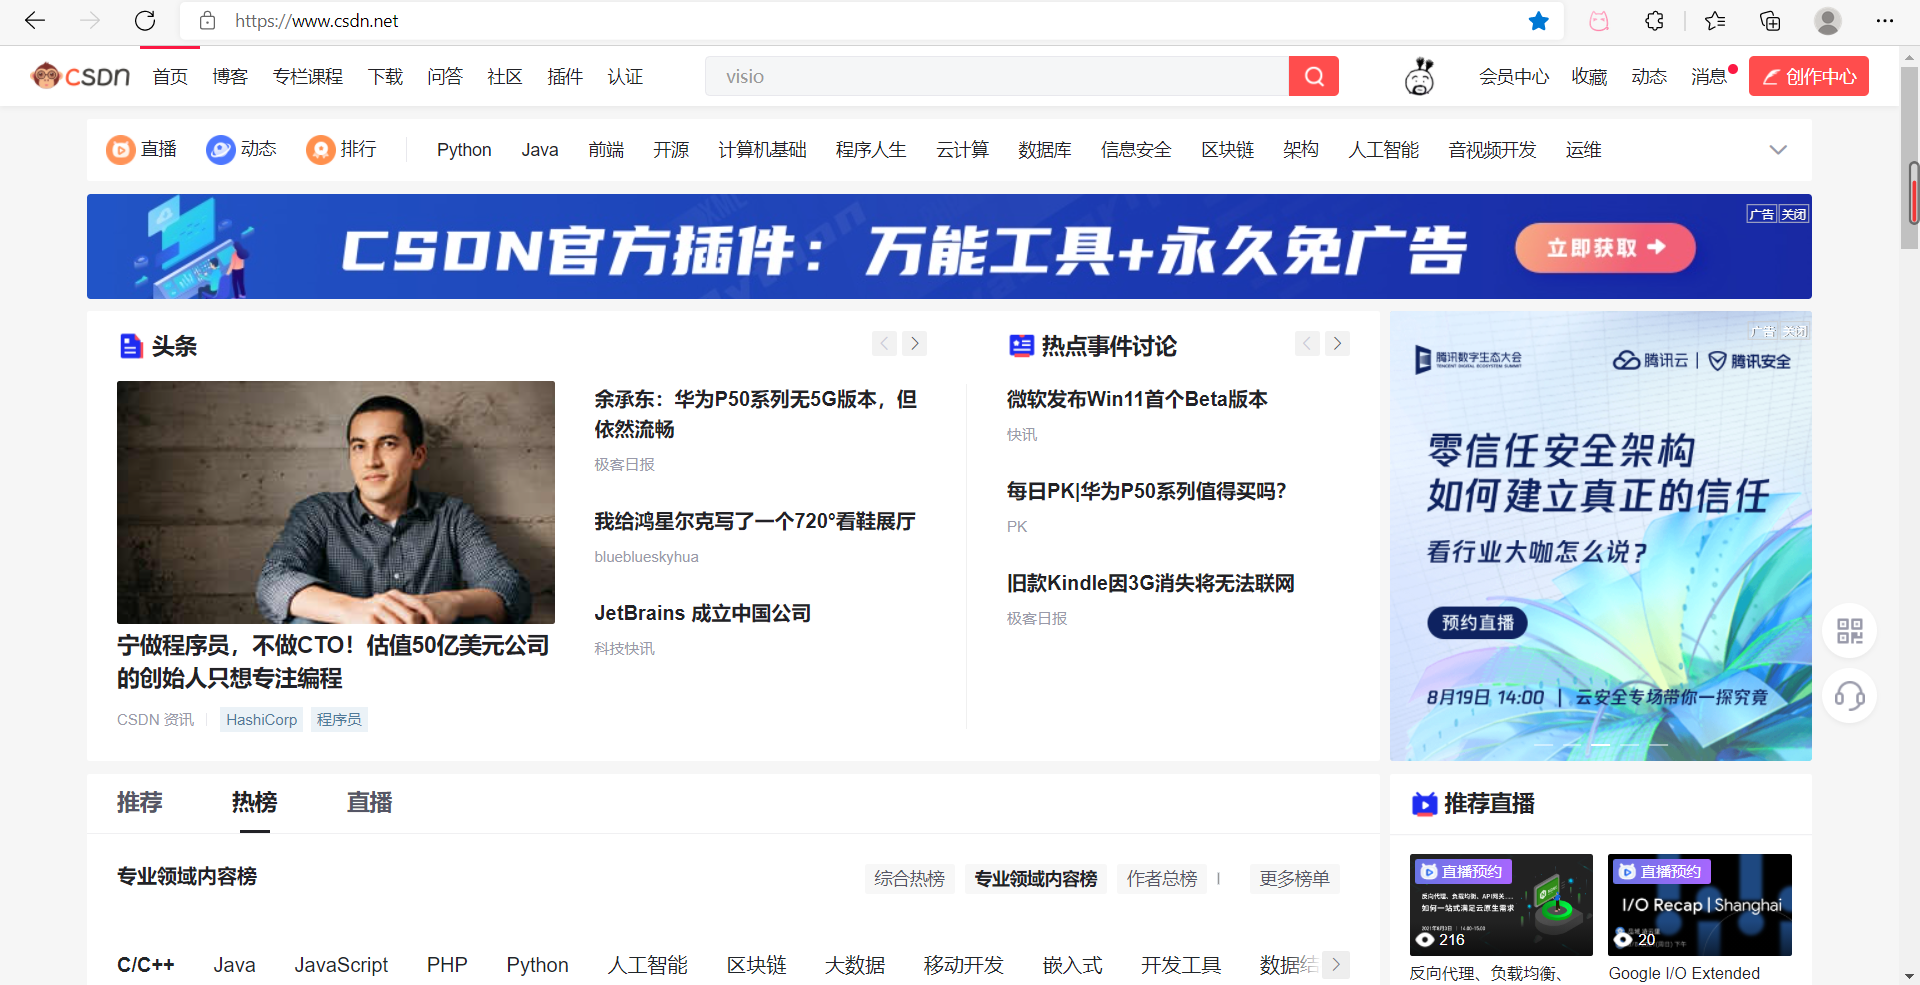Screen dimensions: 1920x985
Task: Click the headset customer service icon
Action: point(1849,696)
